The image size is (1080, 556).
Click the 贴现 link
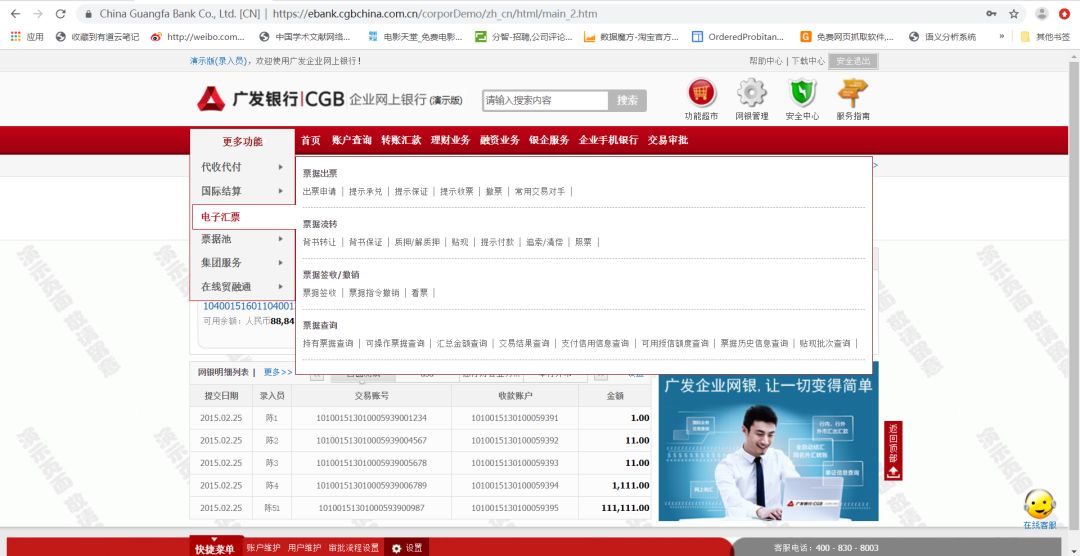click(460, 242)
